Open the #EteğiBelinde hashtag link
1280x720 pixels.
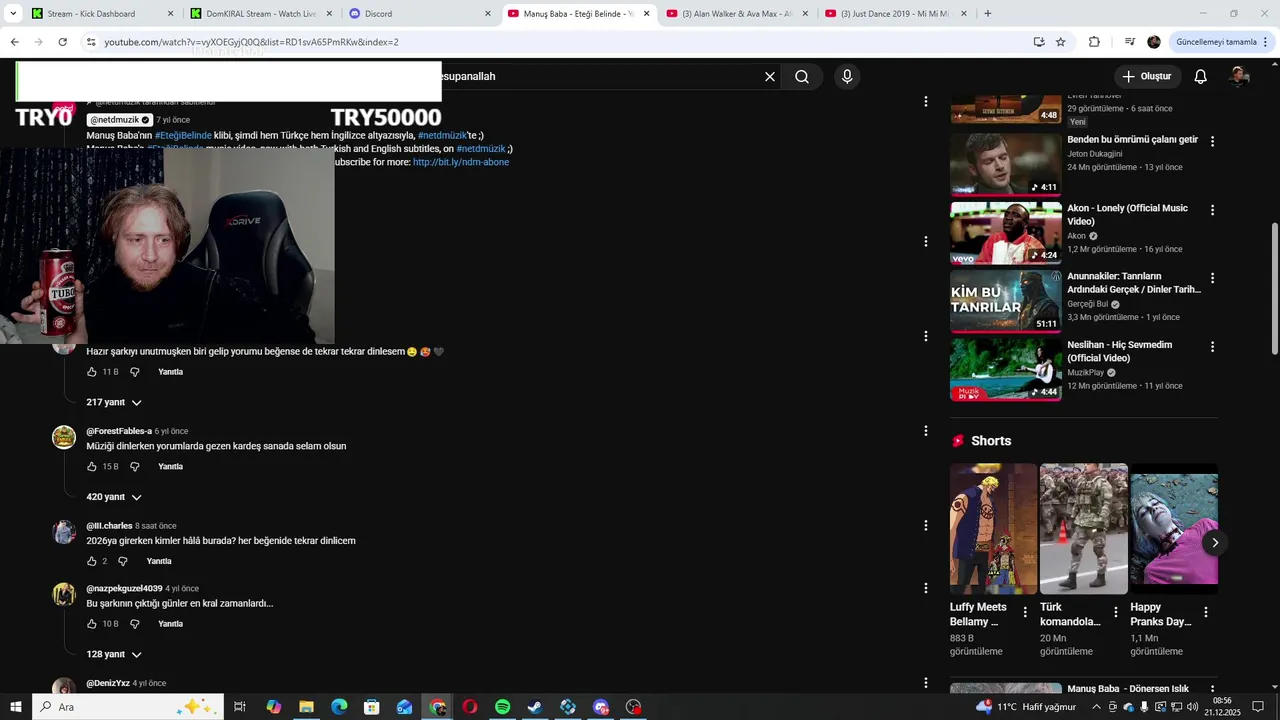(x=183, y=135)
